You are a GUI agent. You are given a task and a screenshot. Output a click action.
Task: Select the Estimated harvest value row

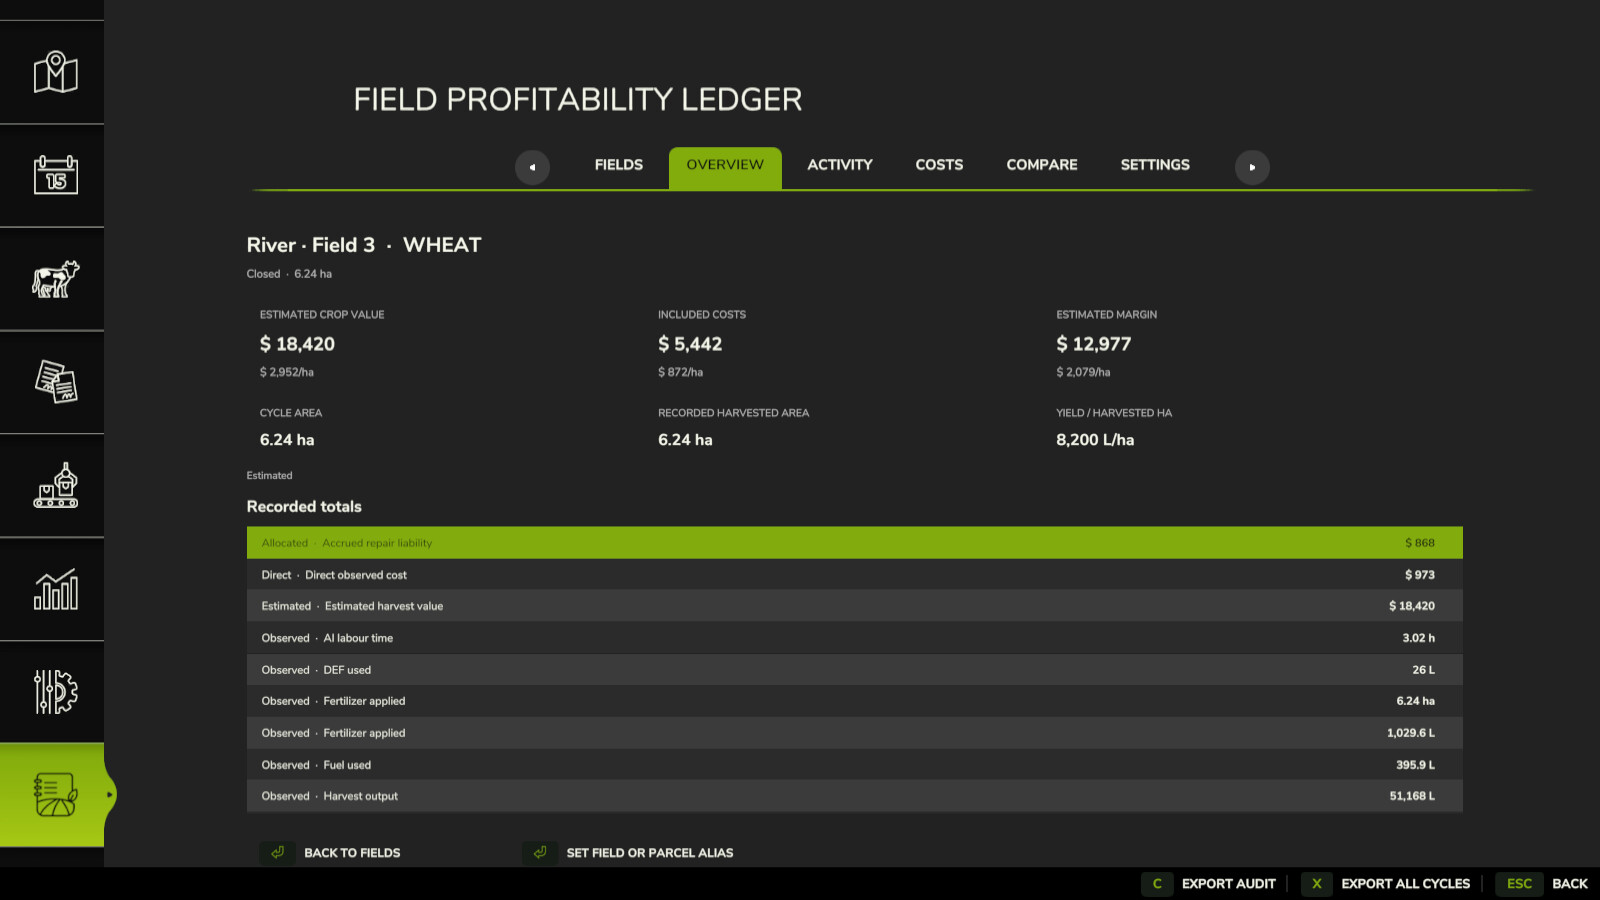[x=855, y=606]
